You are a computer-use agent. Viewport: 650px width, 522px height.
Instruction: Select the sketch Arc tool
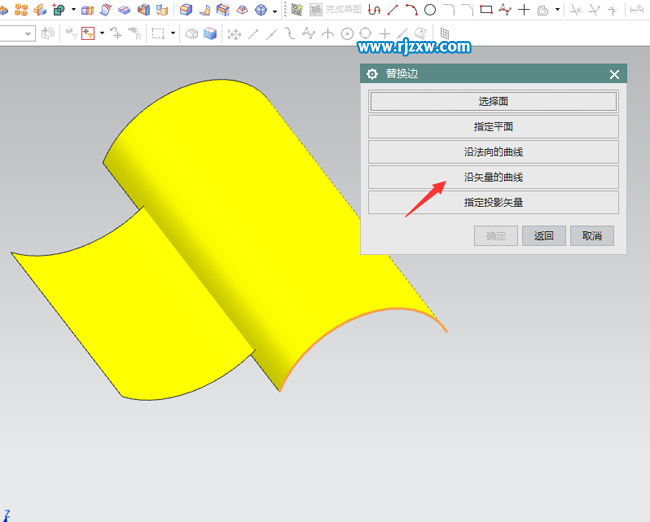(411, 10)
